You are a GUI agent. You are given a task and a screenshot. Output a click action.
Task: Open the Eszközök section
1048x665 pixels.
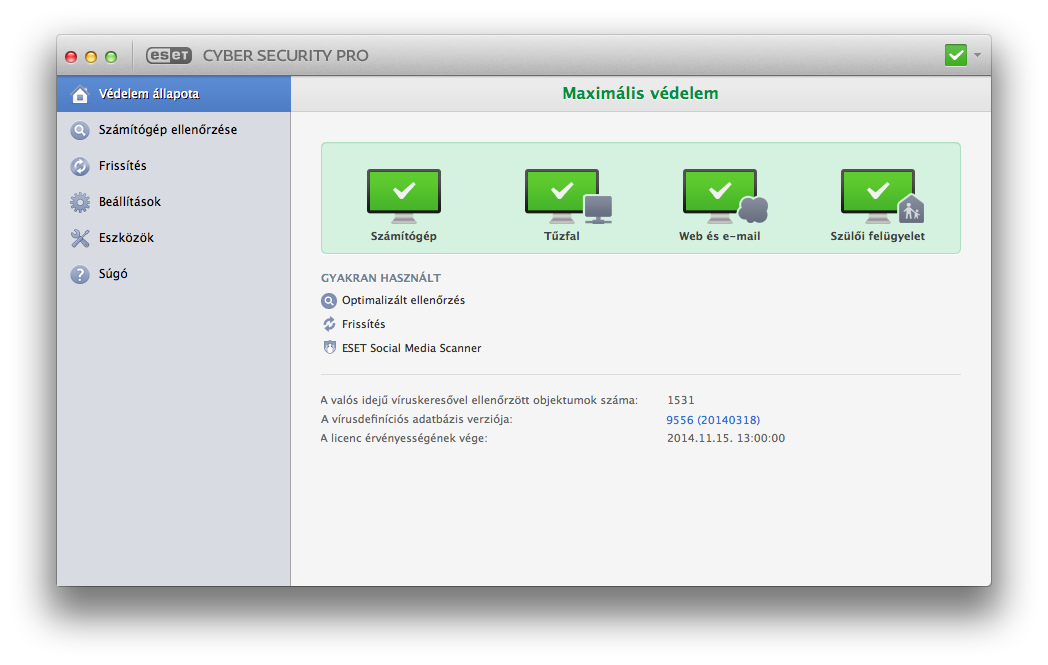[x=174, y=238]
